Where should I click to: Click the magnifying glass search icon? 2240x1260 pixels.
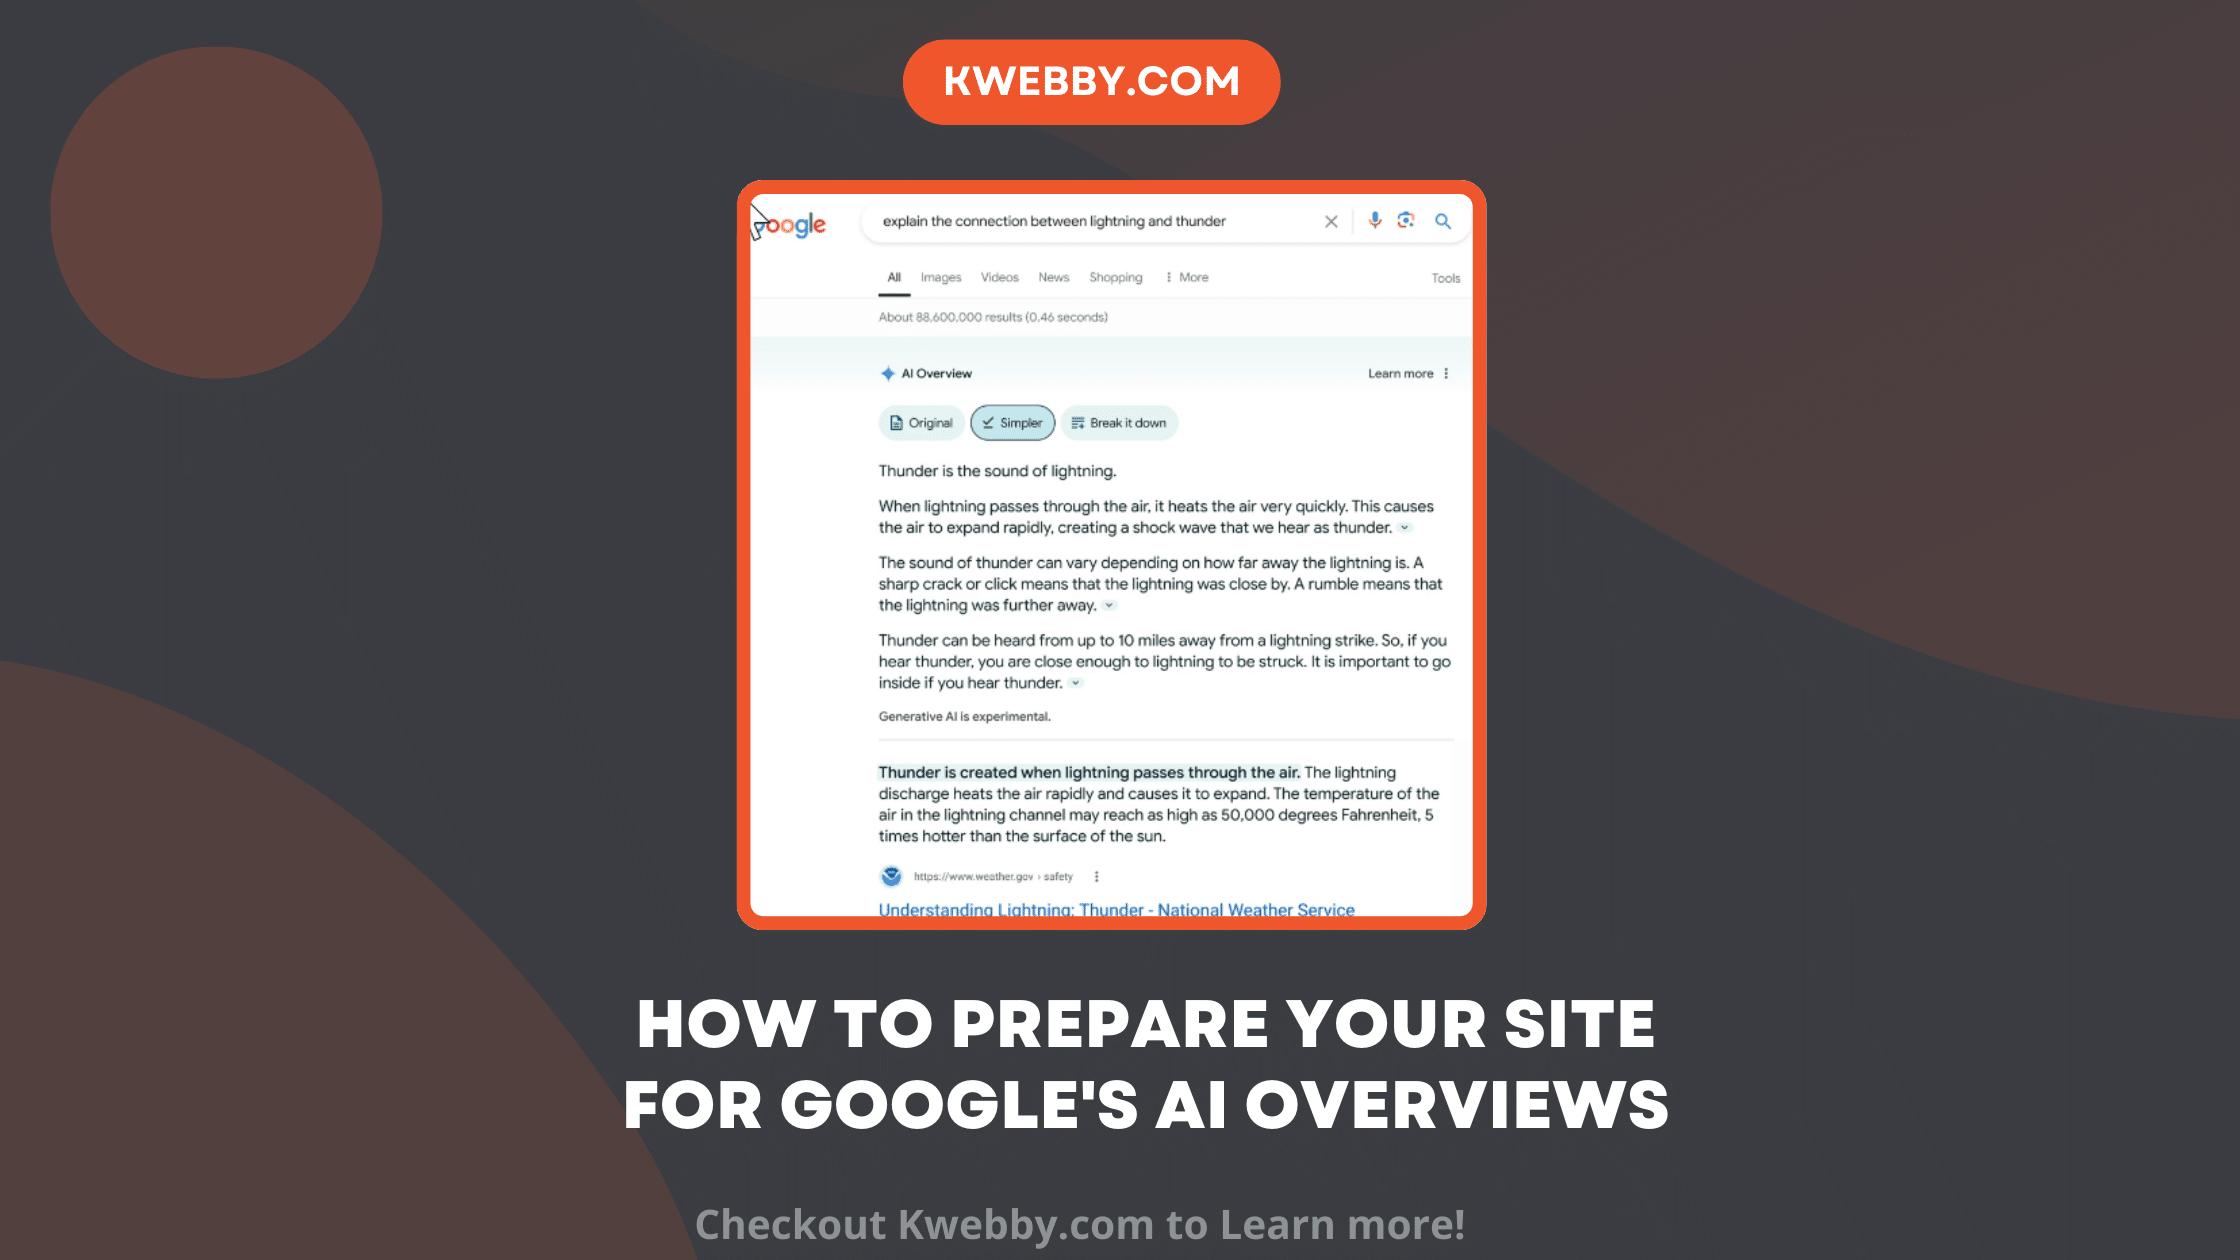pyautogui.click(x=1443, y=220)
